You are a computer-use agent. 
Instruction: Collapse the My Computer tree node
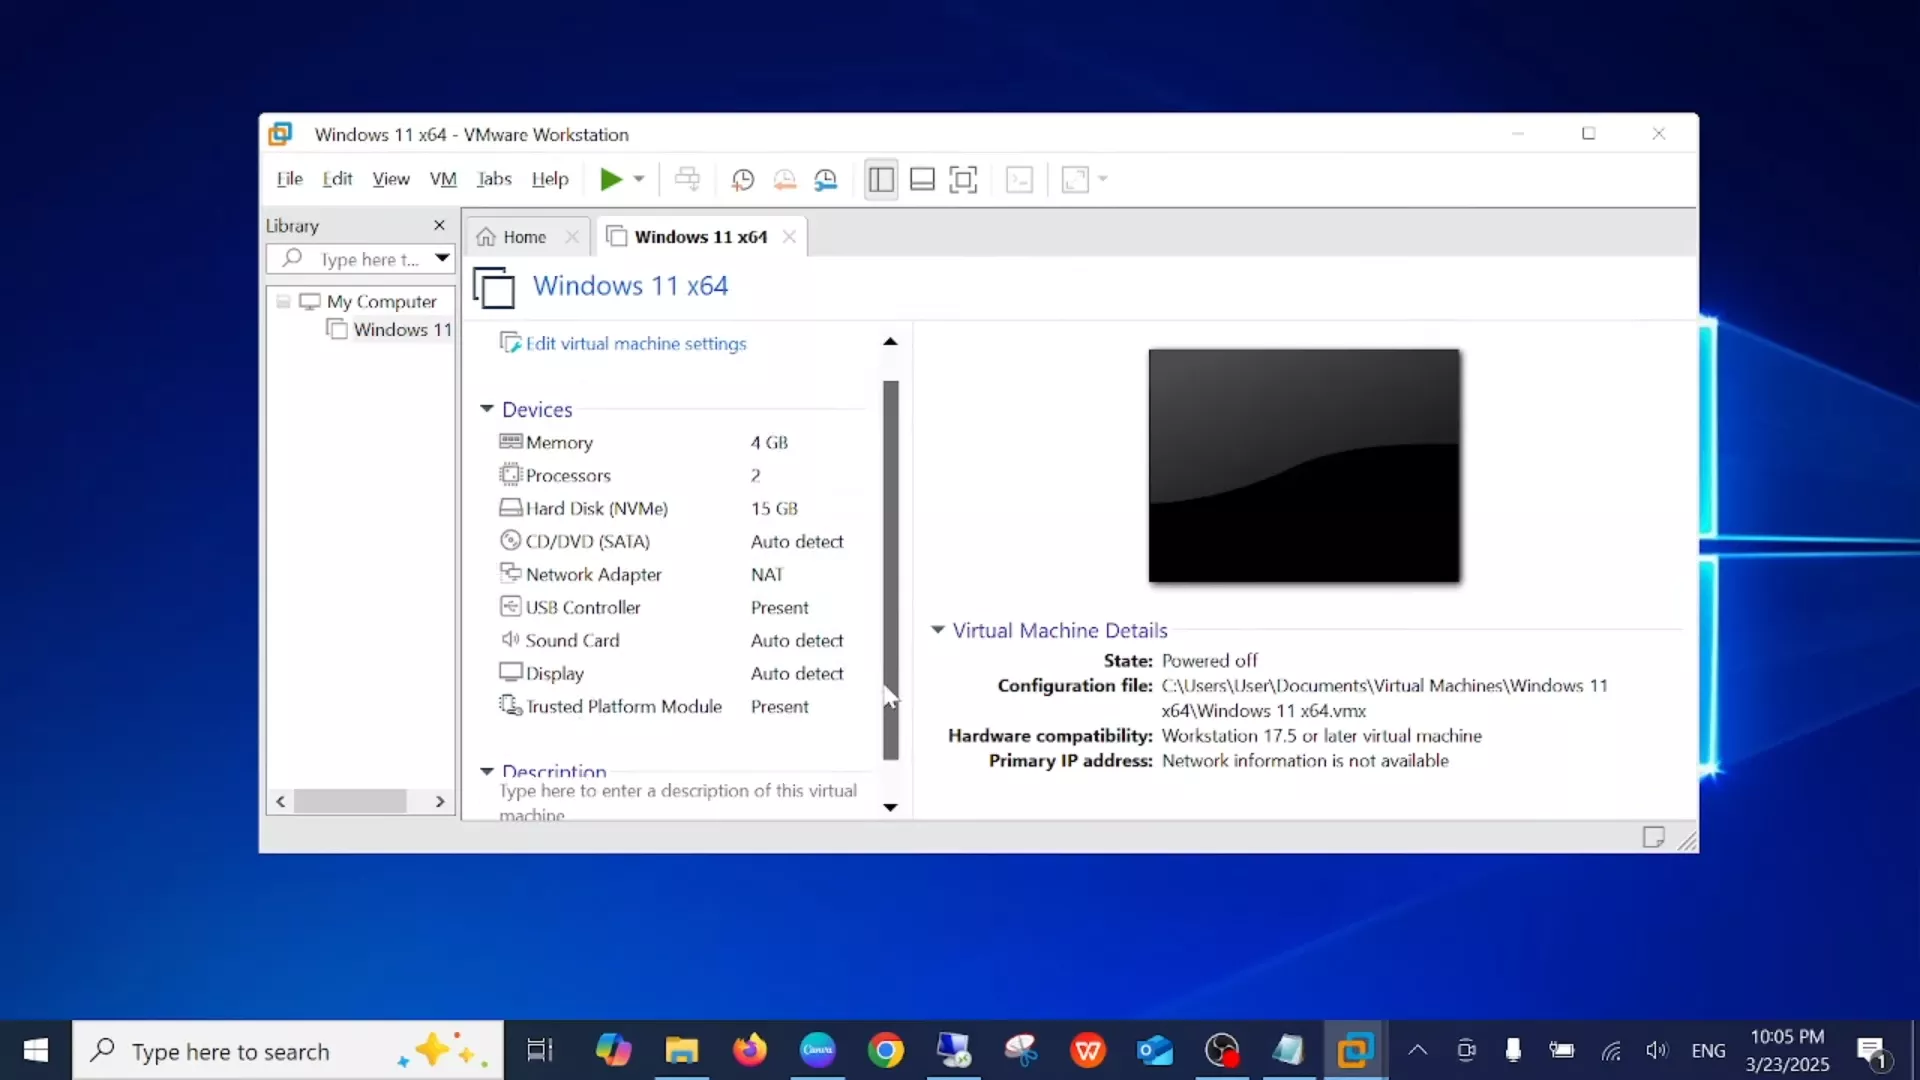284,301
